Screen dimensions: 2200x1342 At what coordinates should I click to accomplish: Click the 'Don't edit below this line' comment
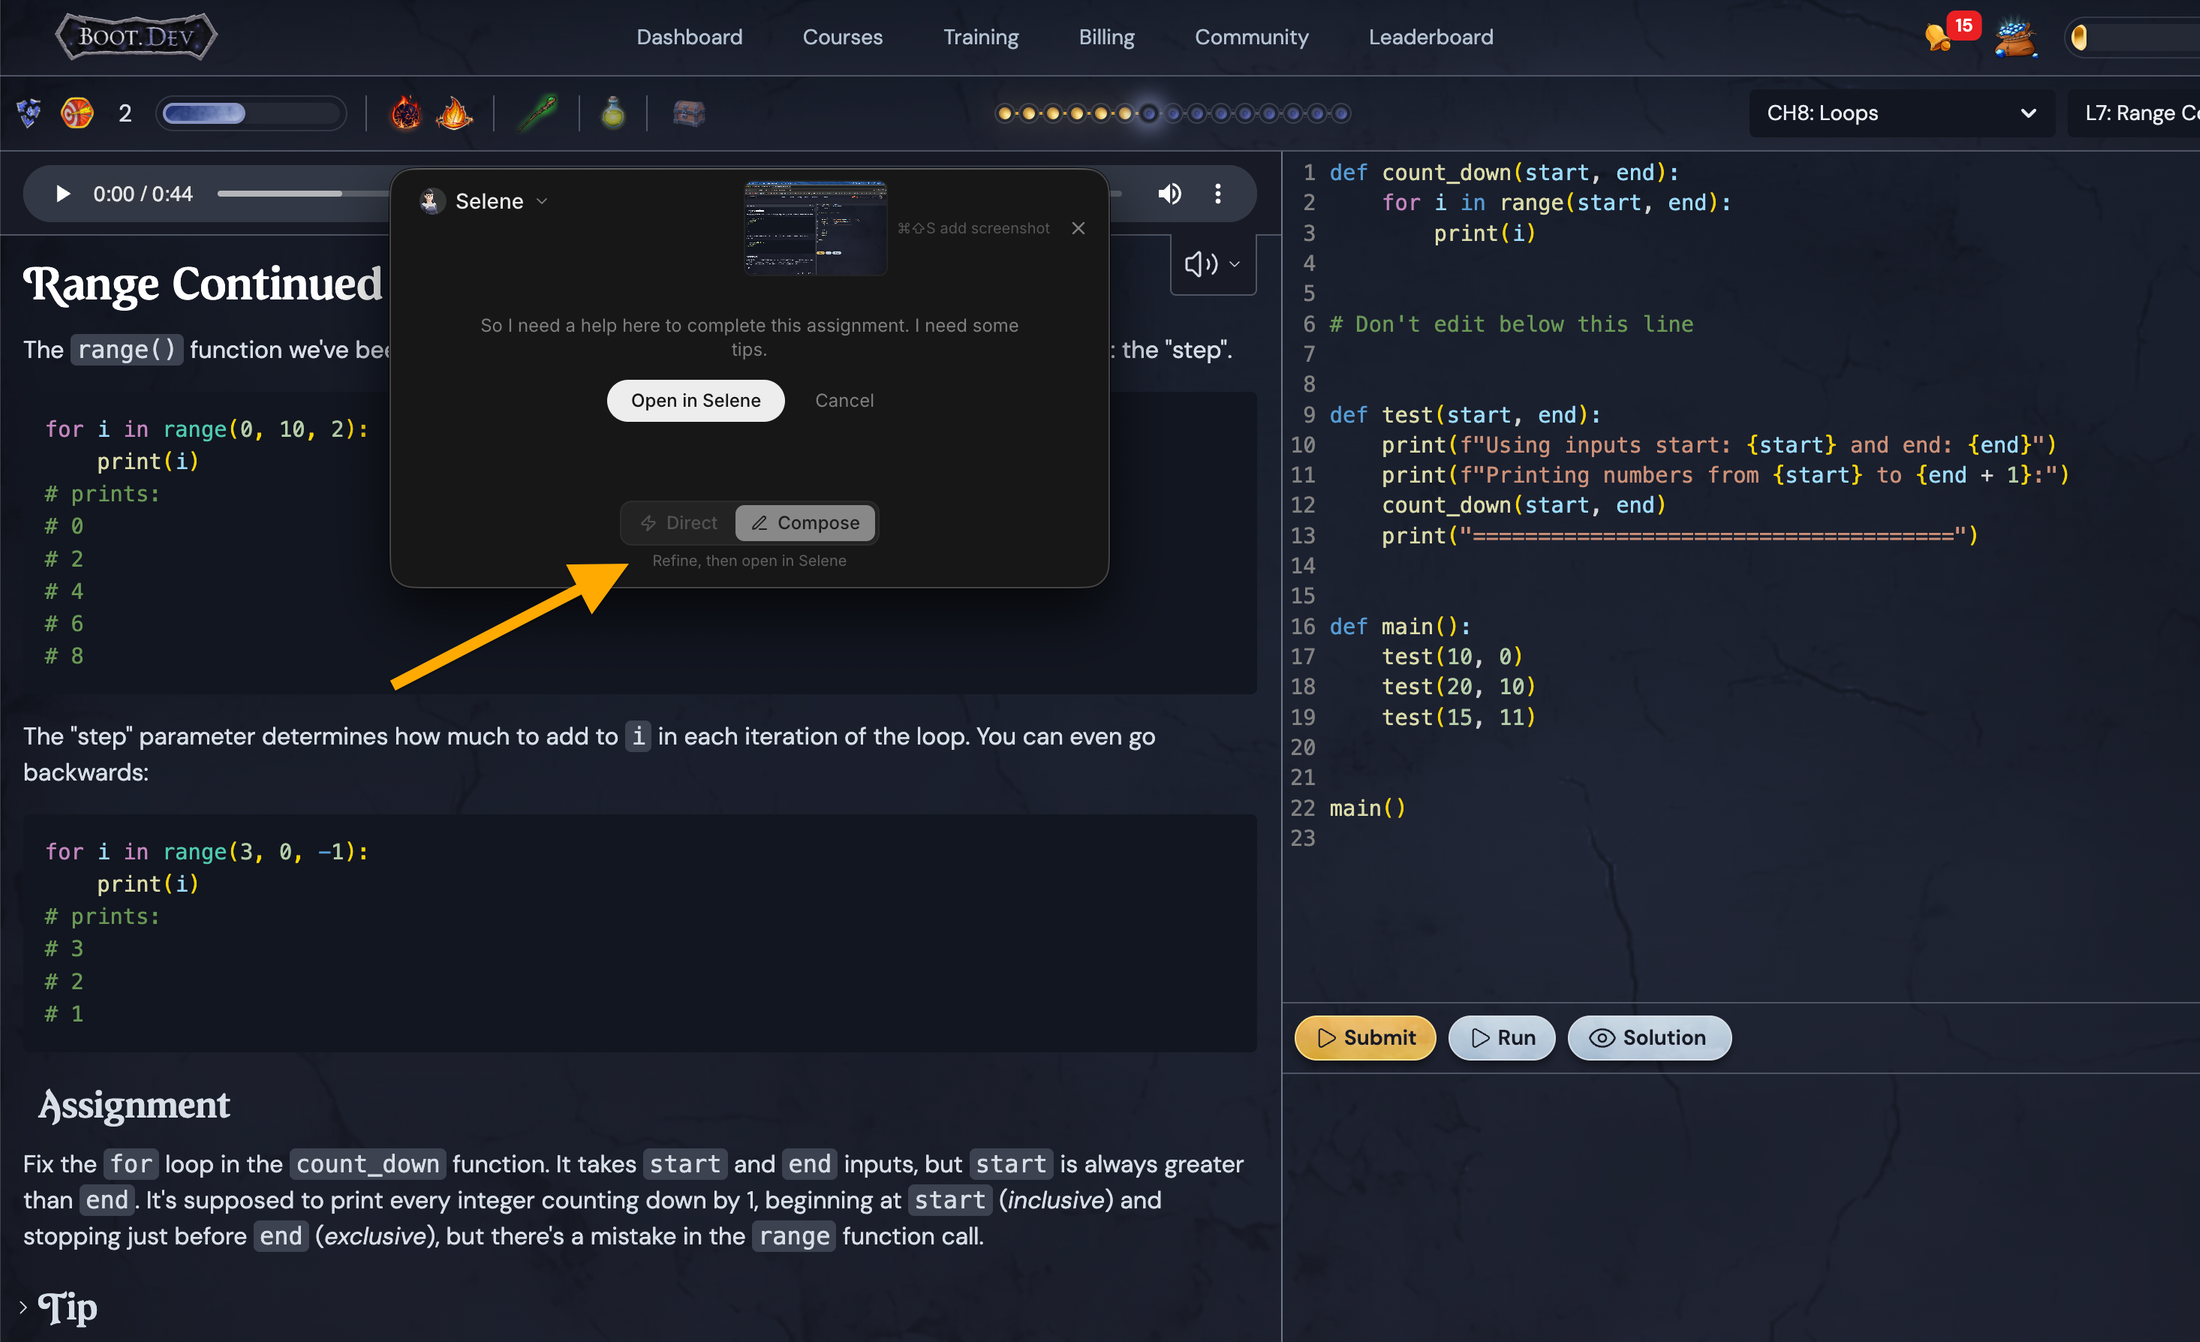coord(1510,324)
